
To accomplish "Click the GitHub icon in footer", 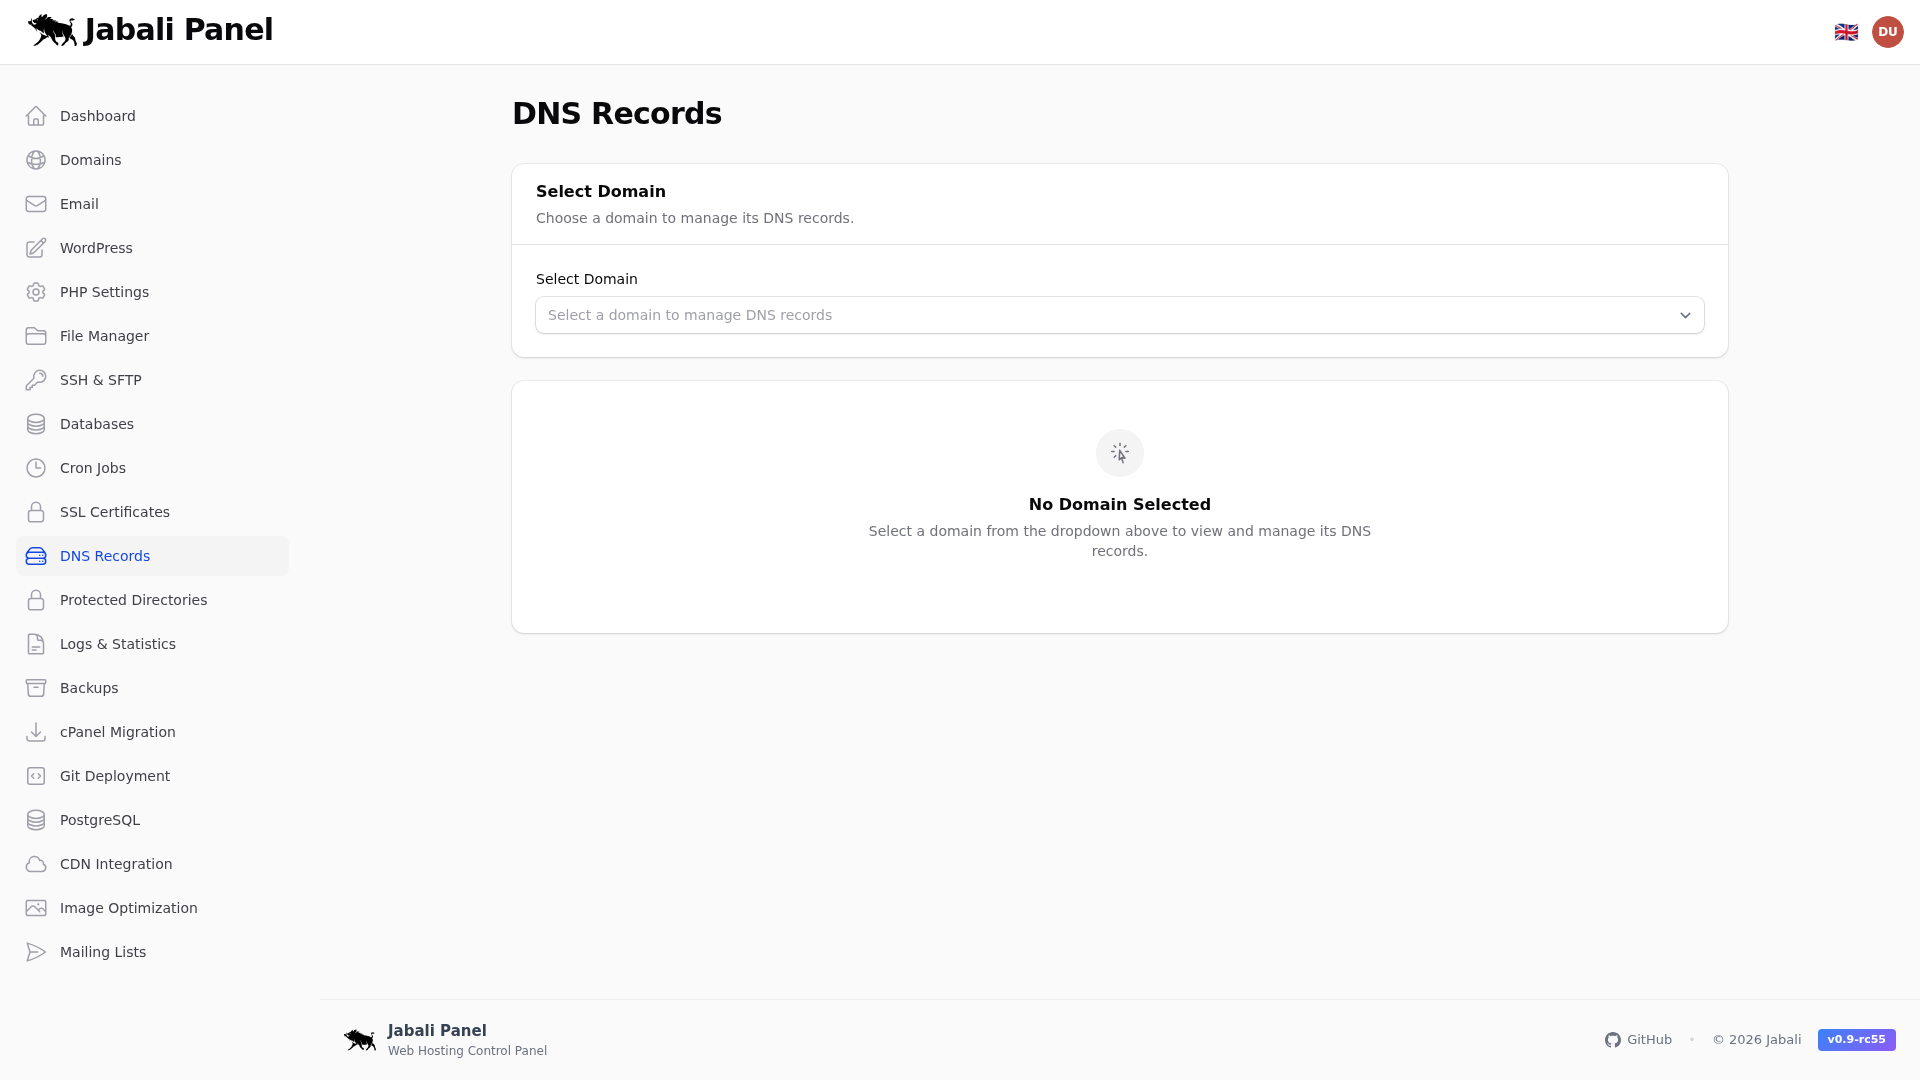I will pos(1612,1039).
